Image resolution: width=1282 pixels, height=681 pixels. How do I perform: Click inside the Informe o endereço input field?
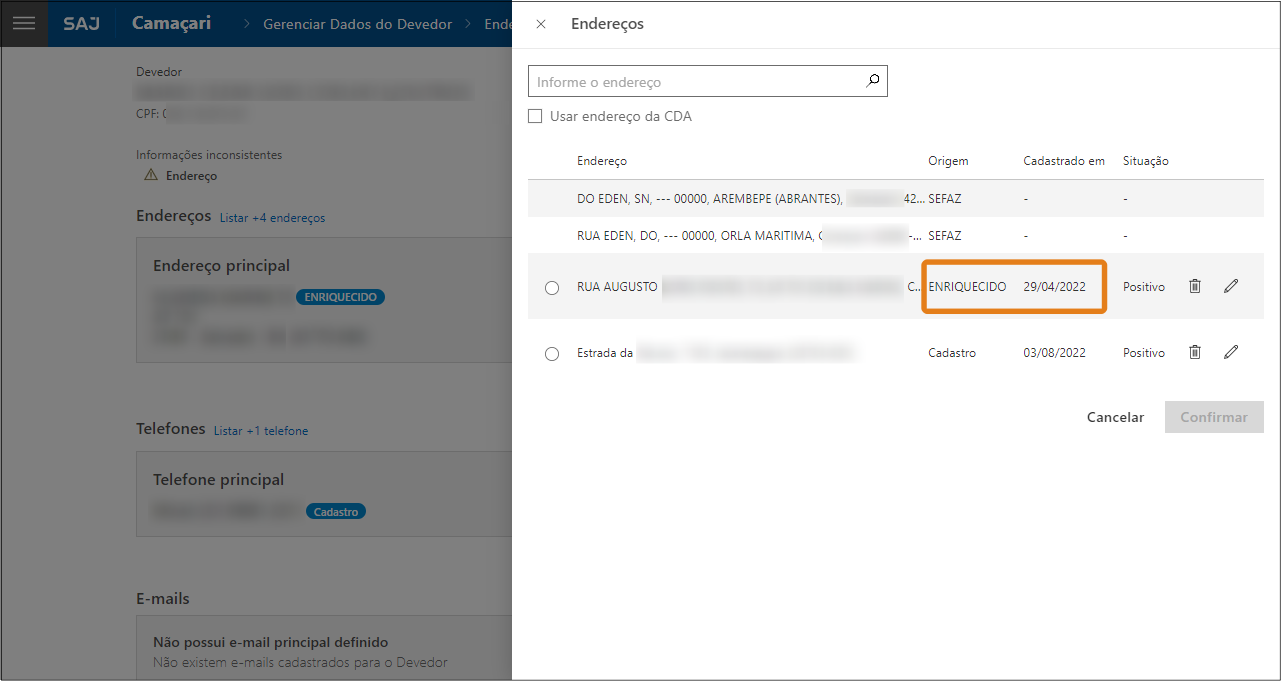click(690, 80)
